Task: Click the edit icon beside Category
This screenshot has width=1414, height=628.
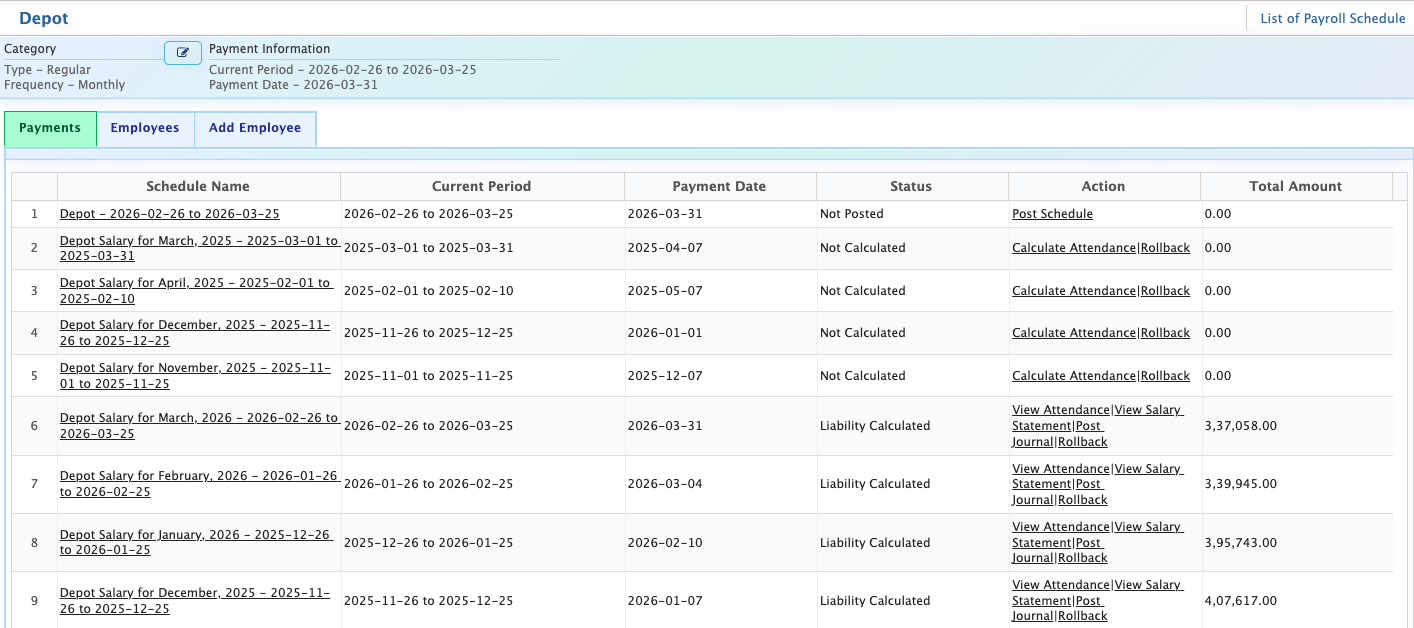Action: [x=182, y=53]
